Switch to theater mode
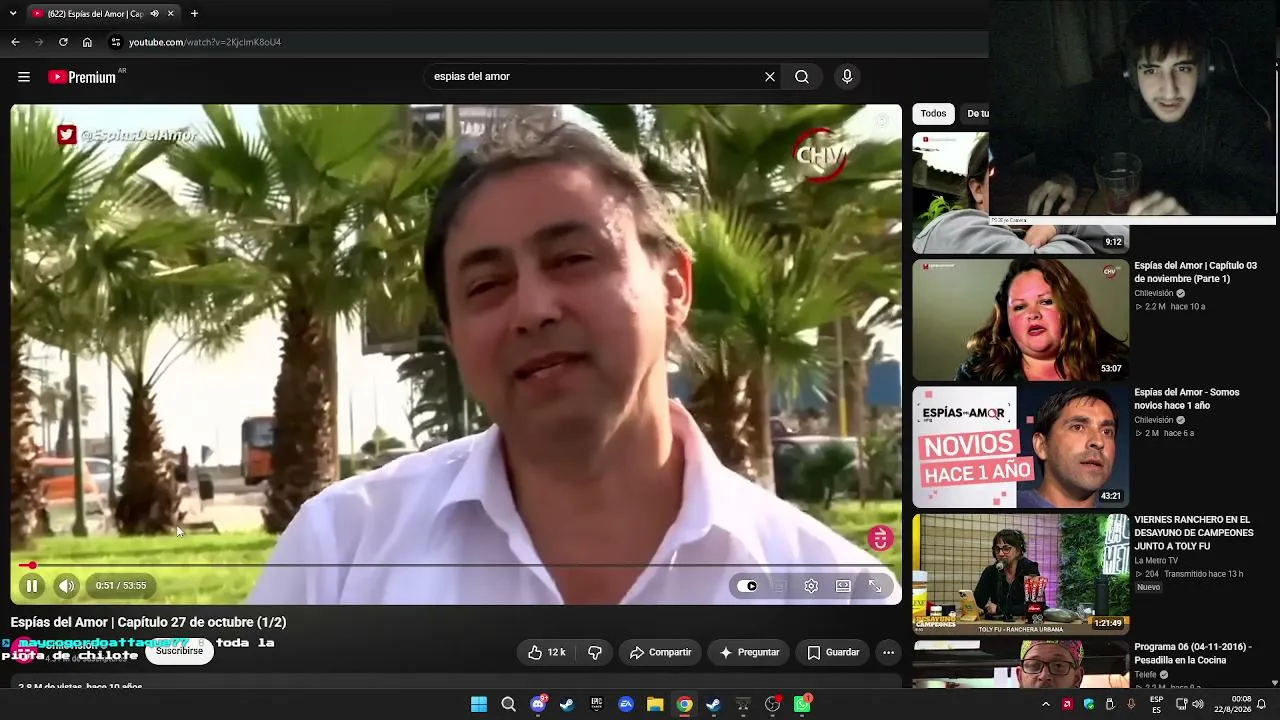 843,586
